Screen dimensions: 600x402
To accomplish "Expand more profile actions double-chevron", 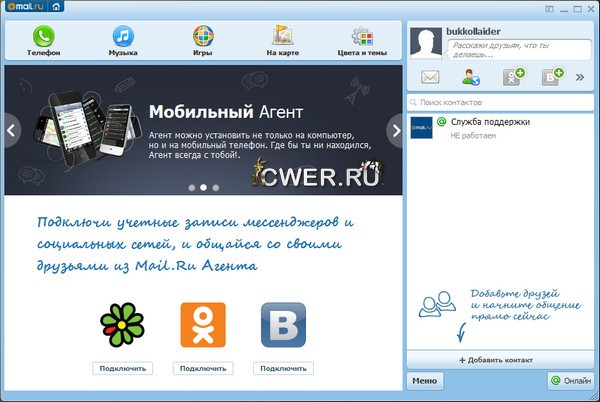I will coord(580,78).
